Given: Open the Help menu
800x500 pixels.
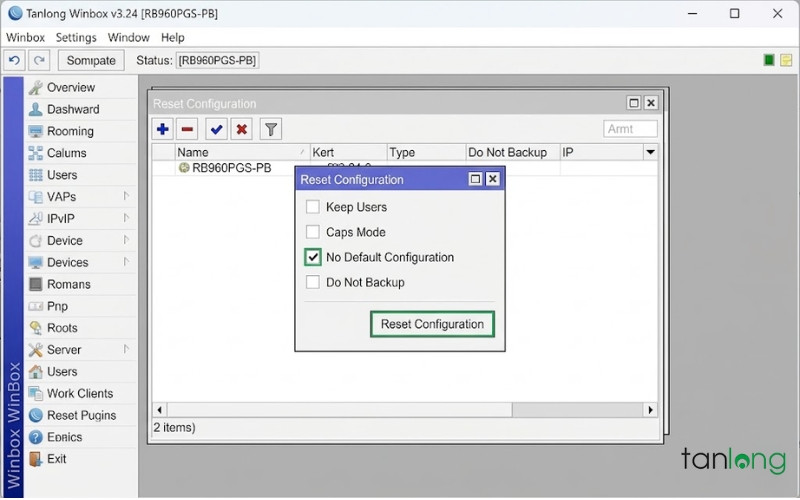Looking at the screenshot, I should pyautogui.click(x=172, y=37).
